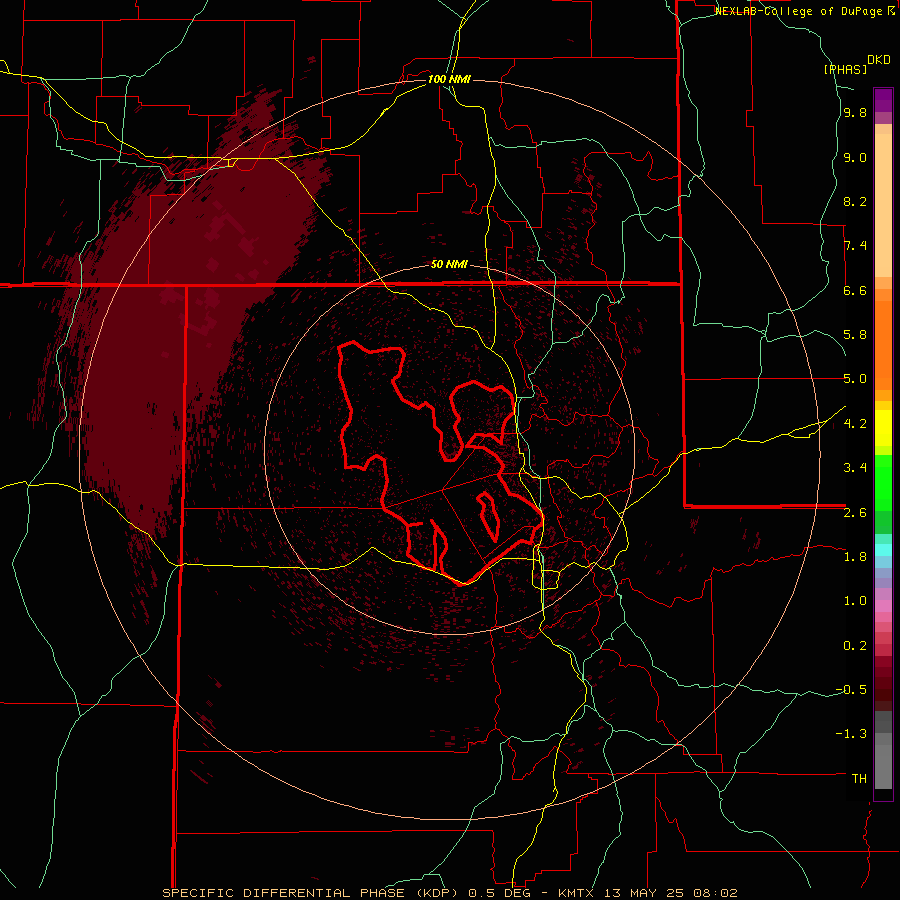Click the NEXLAB-College of DuPage credit text

click(800, 11)
